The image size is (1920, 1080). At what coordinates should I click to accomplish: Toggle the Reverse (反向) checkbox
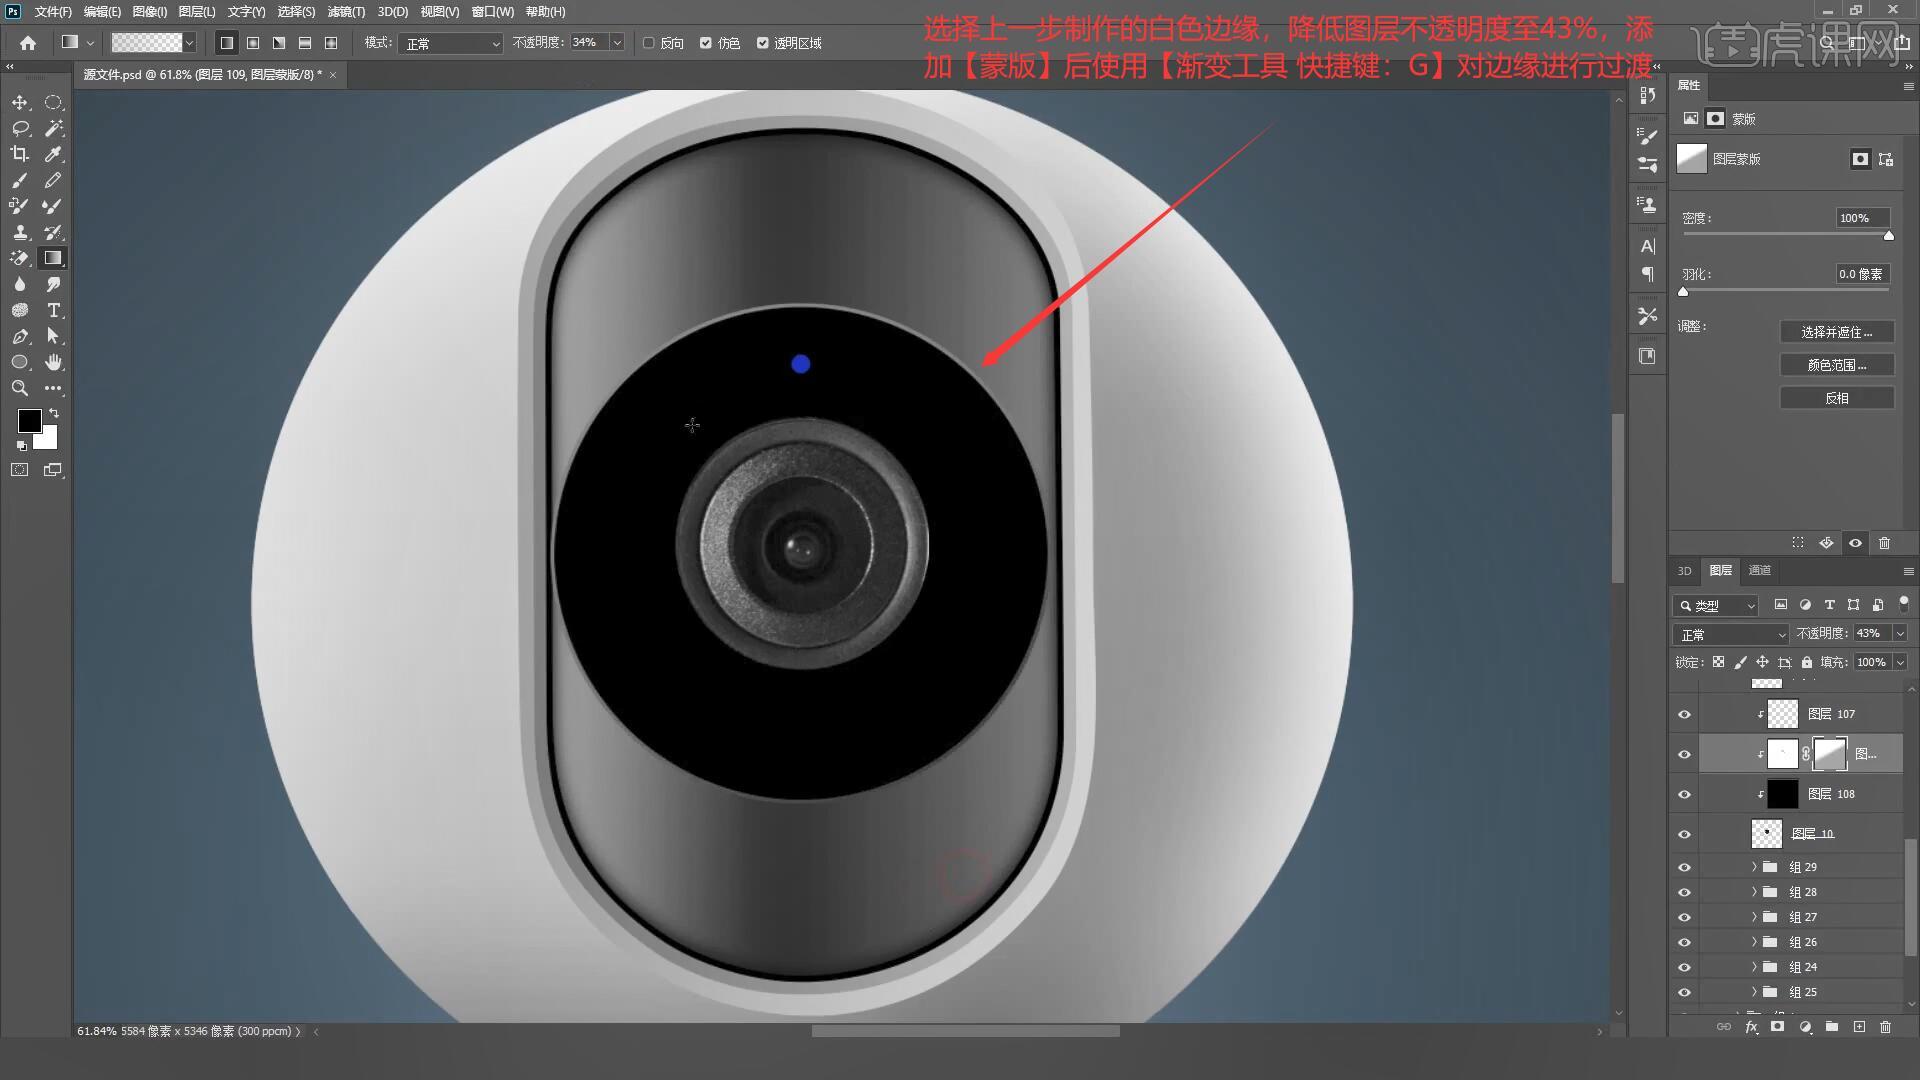[x=648, y=43]
